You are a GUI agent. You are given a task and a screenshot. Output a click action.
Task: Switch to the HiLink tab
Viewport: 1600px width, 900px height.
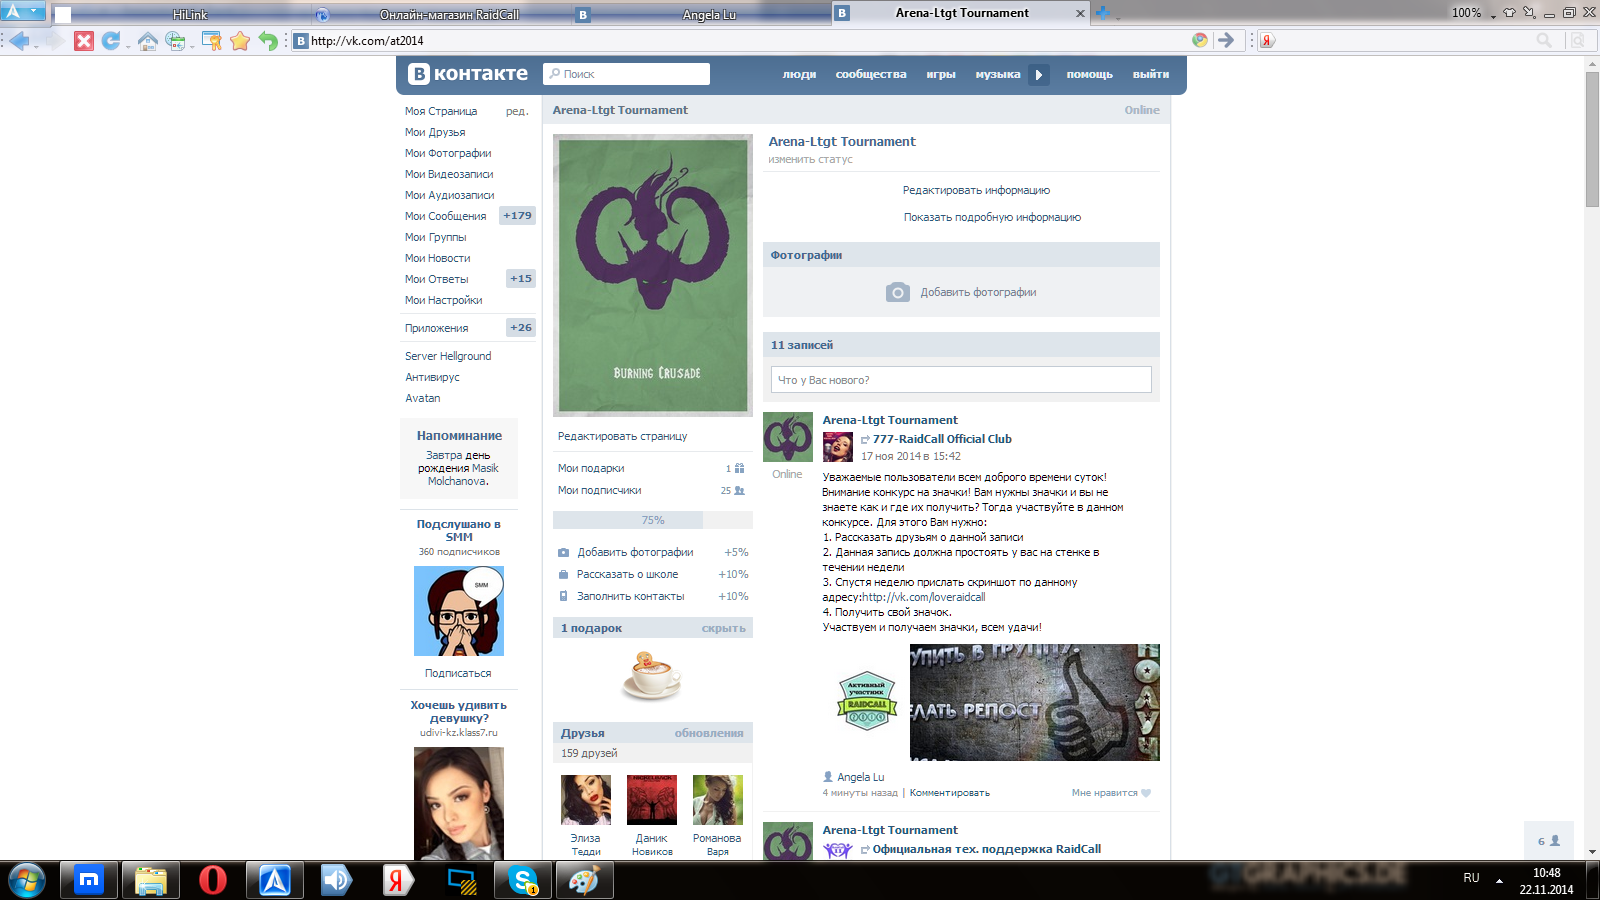point(180,14)
